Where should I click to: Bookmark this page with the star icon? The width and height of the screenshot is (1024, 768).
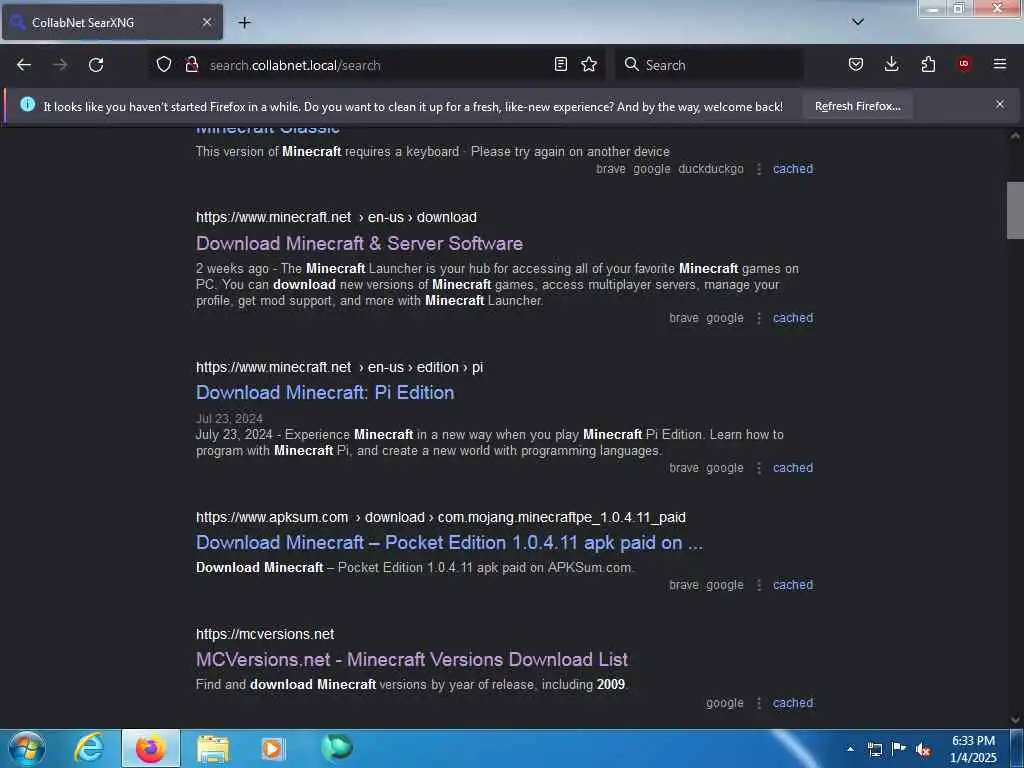point(589,64)
